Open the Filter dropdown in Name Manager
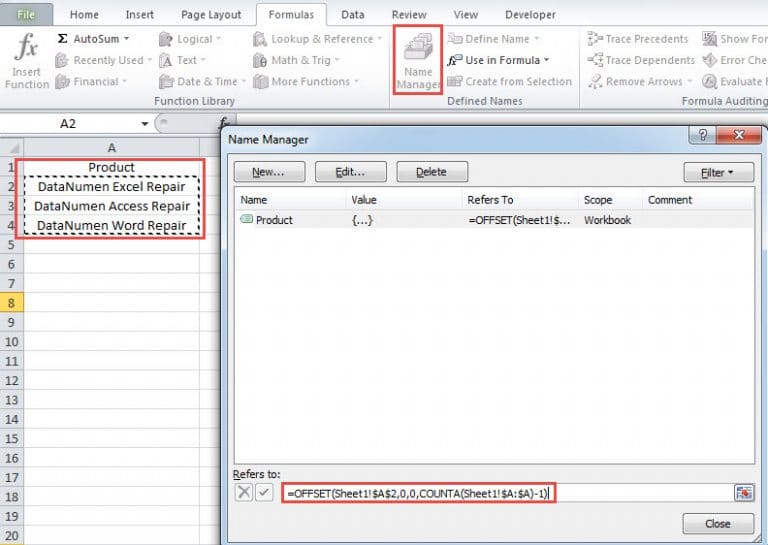The image size is (768, 545). pos(719,172)
